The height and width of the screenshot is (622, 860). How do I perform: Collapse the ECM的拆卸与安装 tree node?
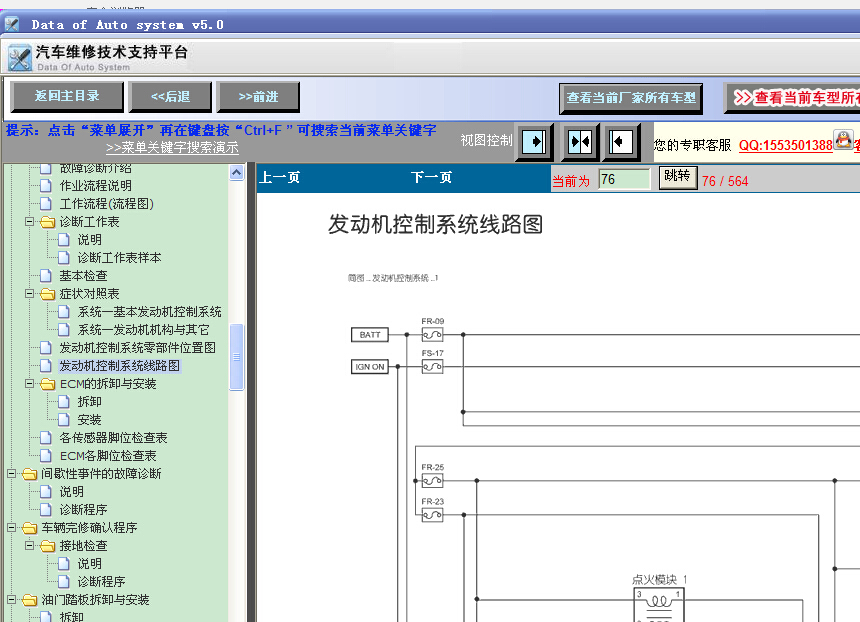(29, 384)
